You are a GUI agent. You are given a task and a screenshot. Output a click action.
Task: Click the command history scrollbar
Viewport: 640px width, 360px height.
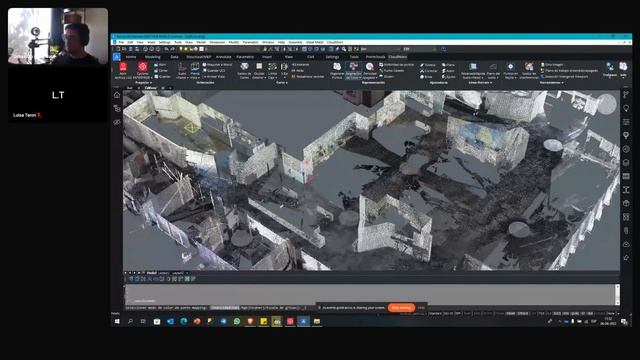617,295
